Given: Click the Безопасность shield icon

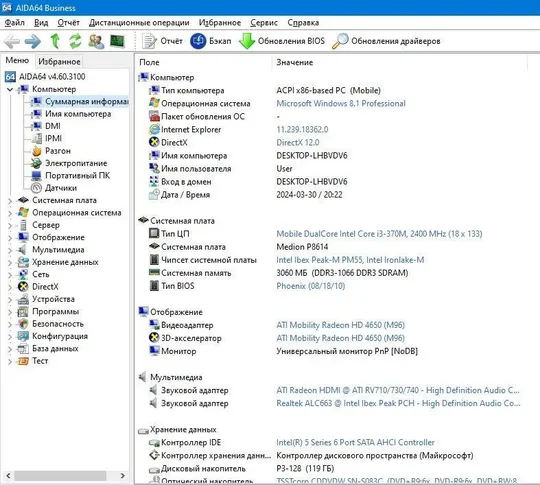Looking at the screenshot, I should 23,324.
